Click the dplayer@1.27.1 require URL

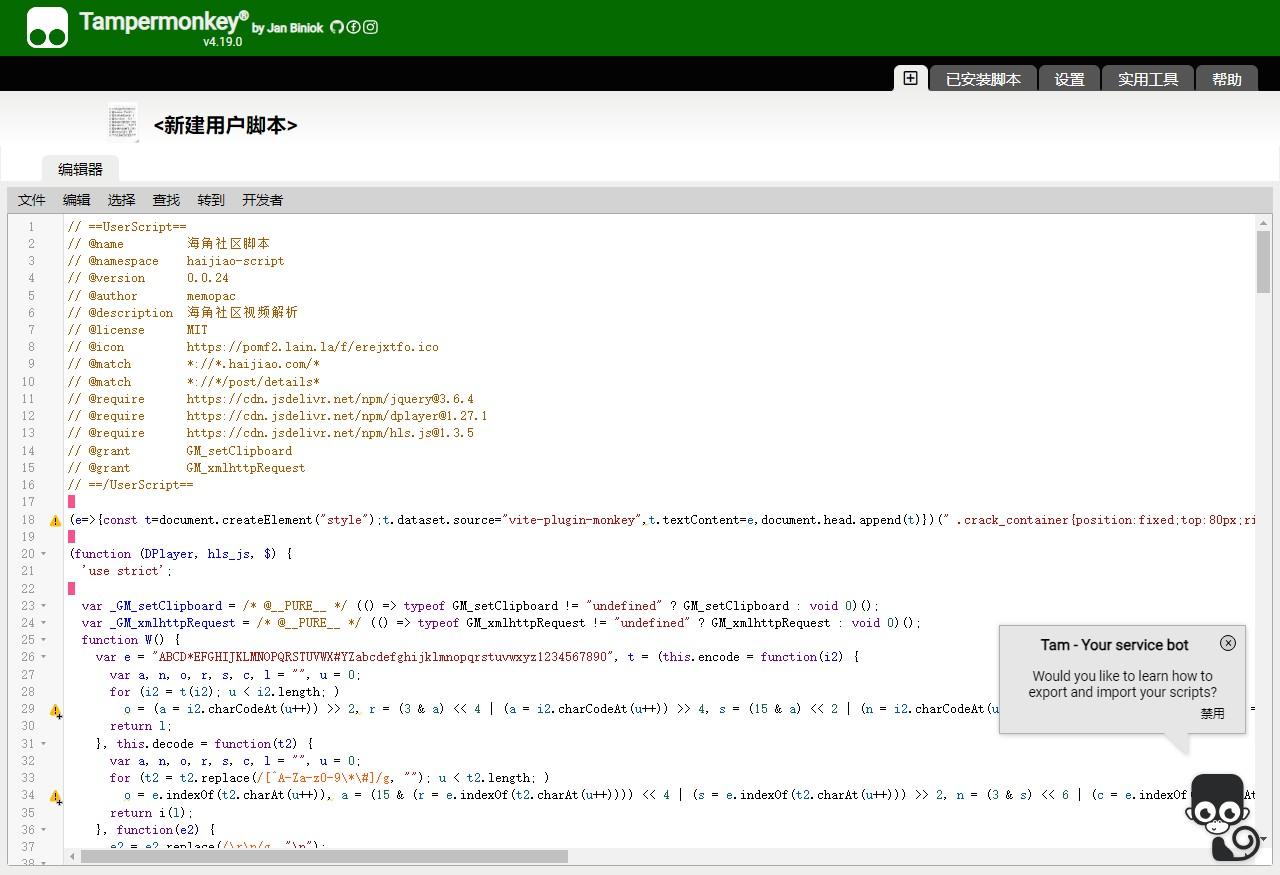click(337, 416)
